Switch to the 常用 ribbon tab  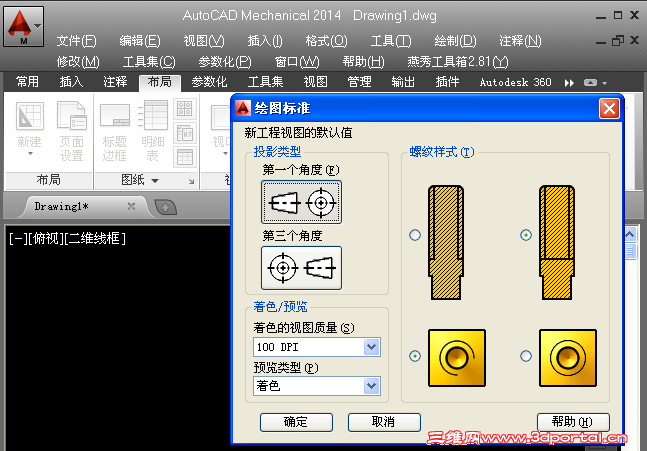(27, 82)
